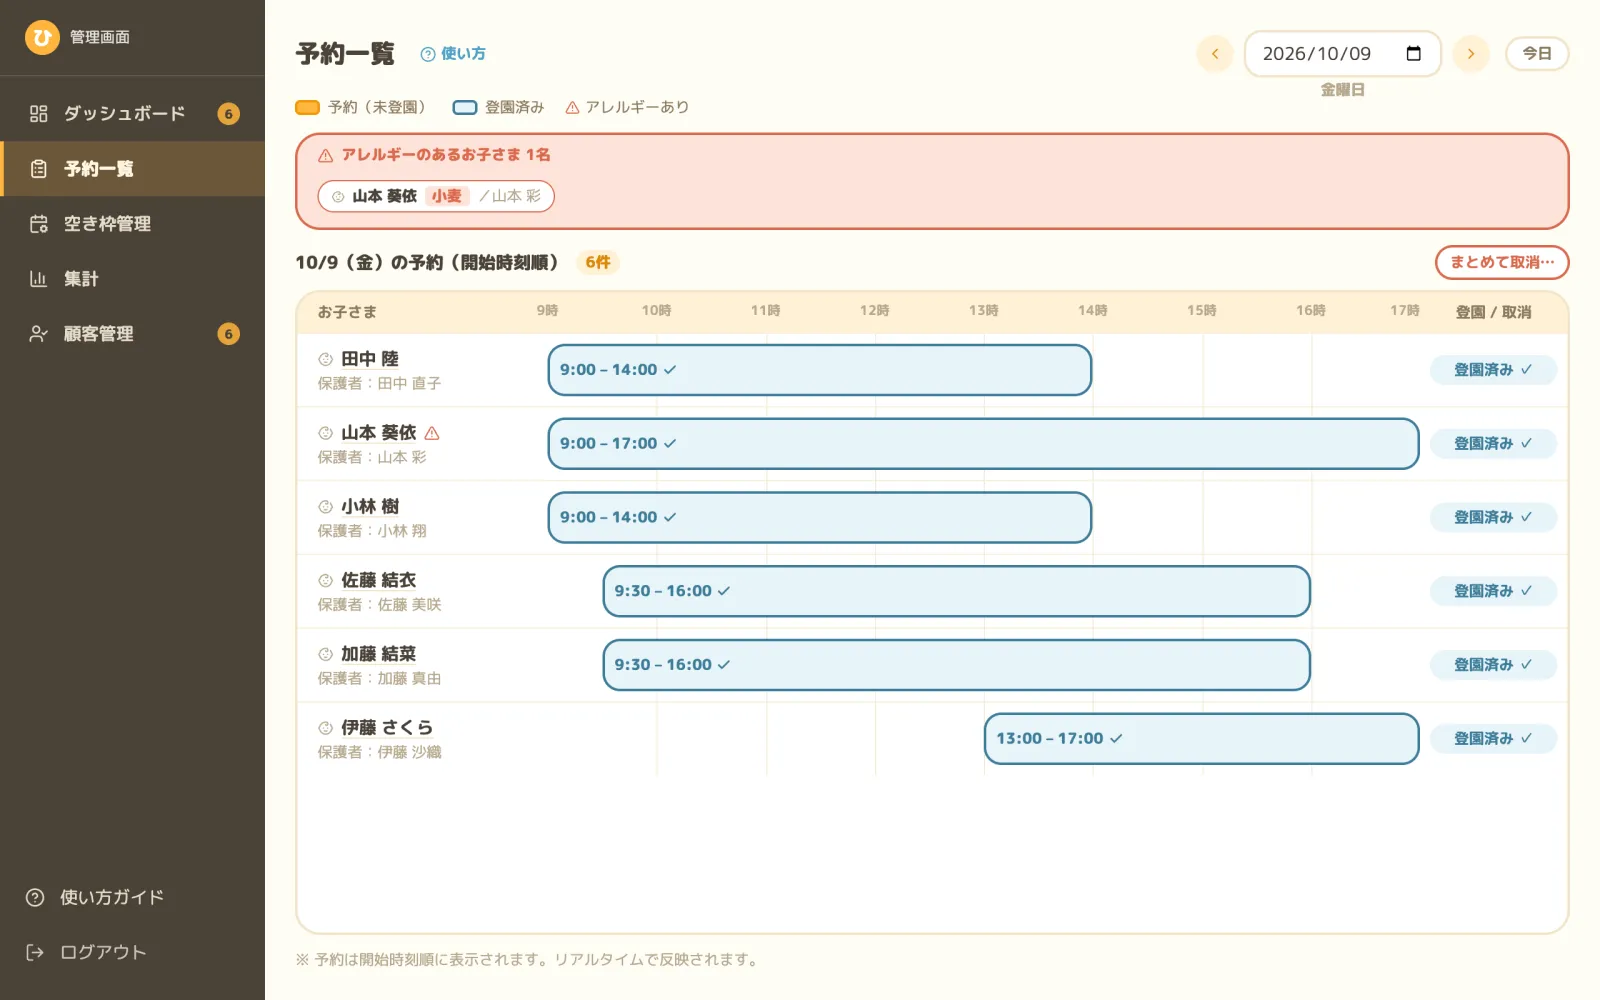The height and width of the screenshot is (1000, 1600).
Task: Open the ダッシュボード menu item
Action: point(132,114)
